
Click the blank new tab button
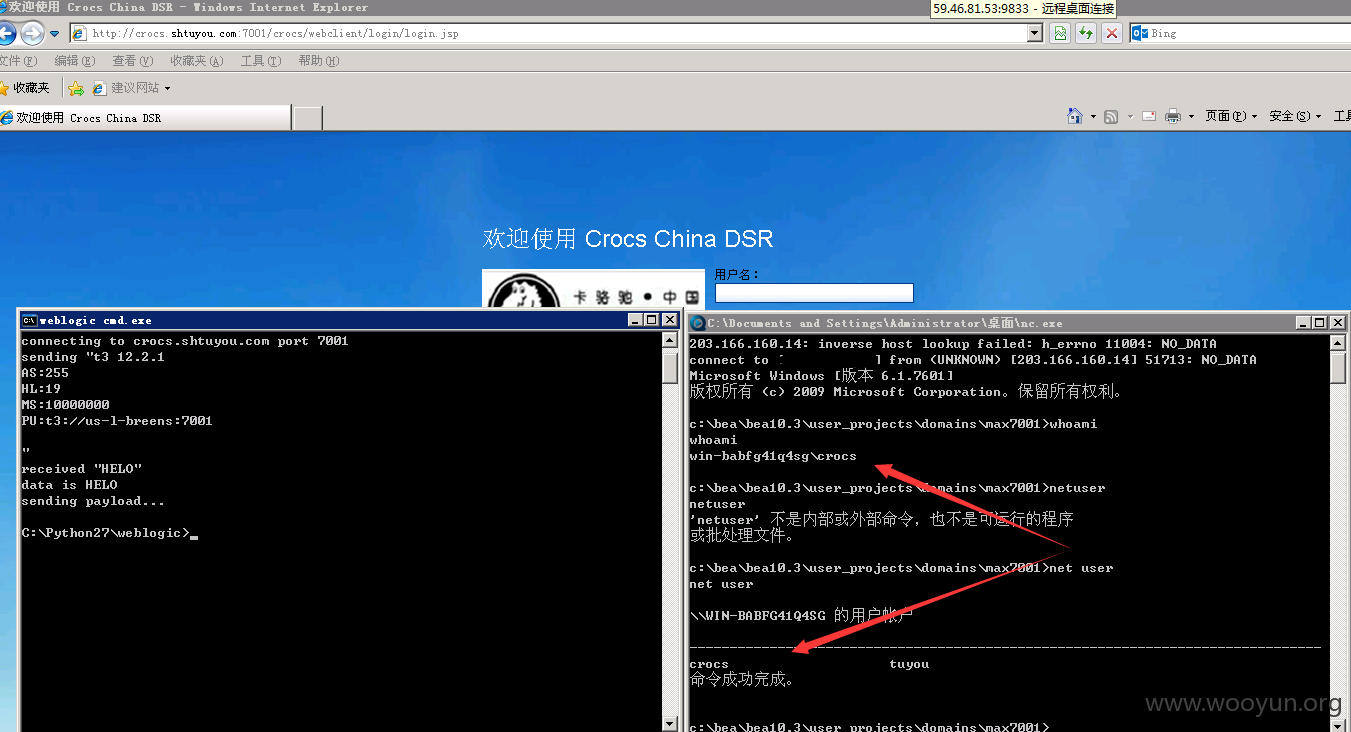pyautogui.click(x=308, y=118)
